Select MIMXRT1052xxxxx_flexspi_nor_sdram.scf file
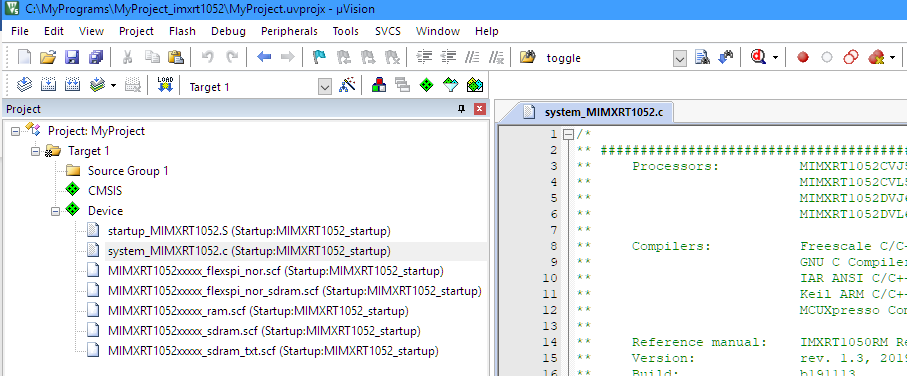Image resolution: width=907 pixels, height=376 pixels. click(294, 291)
